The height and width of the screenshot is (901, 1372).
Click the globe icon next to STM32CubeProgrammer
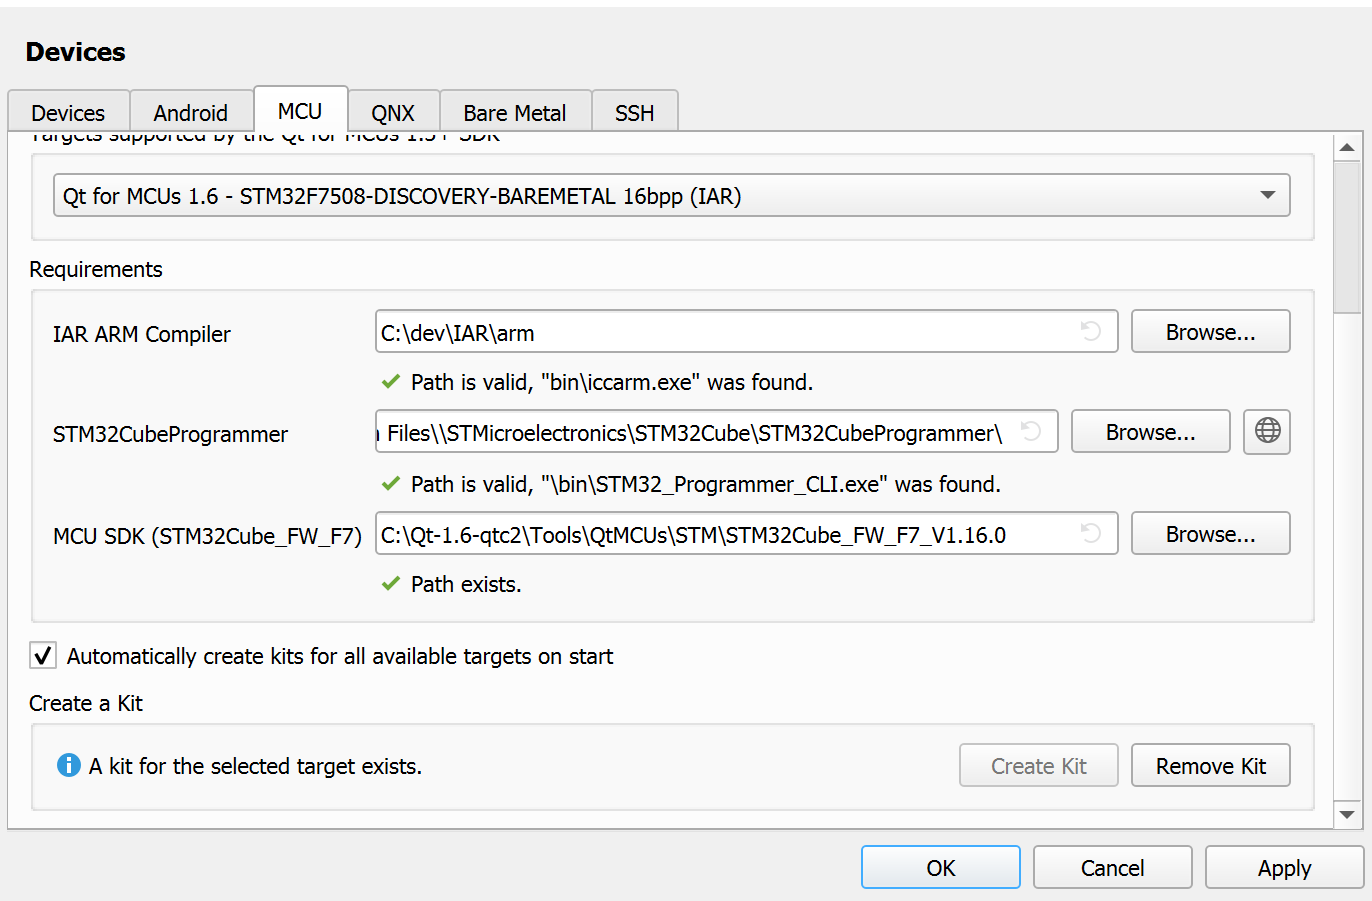pyautogui.click(x=1267, y=431)
